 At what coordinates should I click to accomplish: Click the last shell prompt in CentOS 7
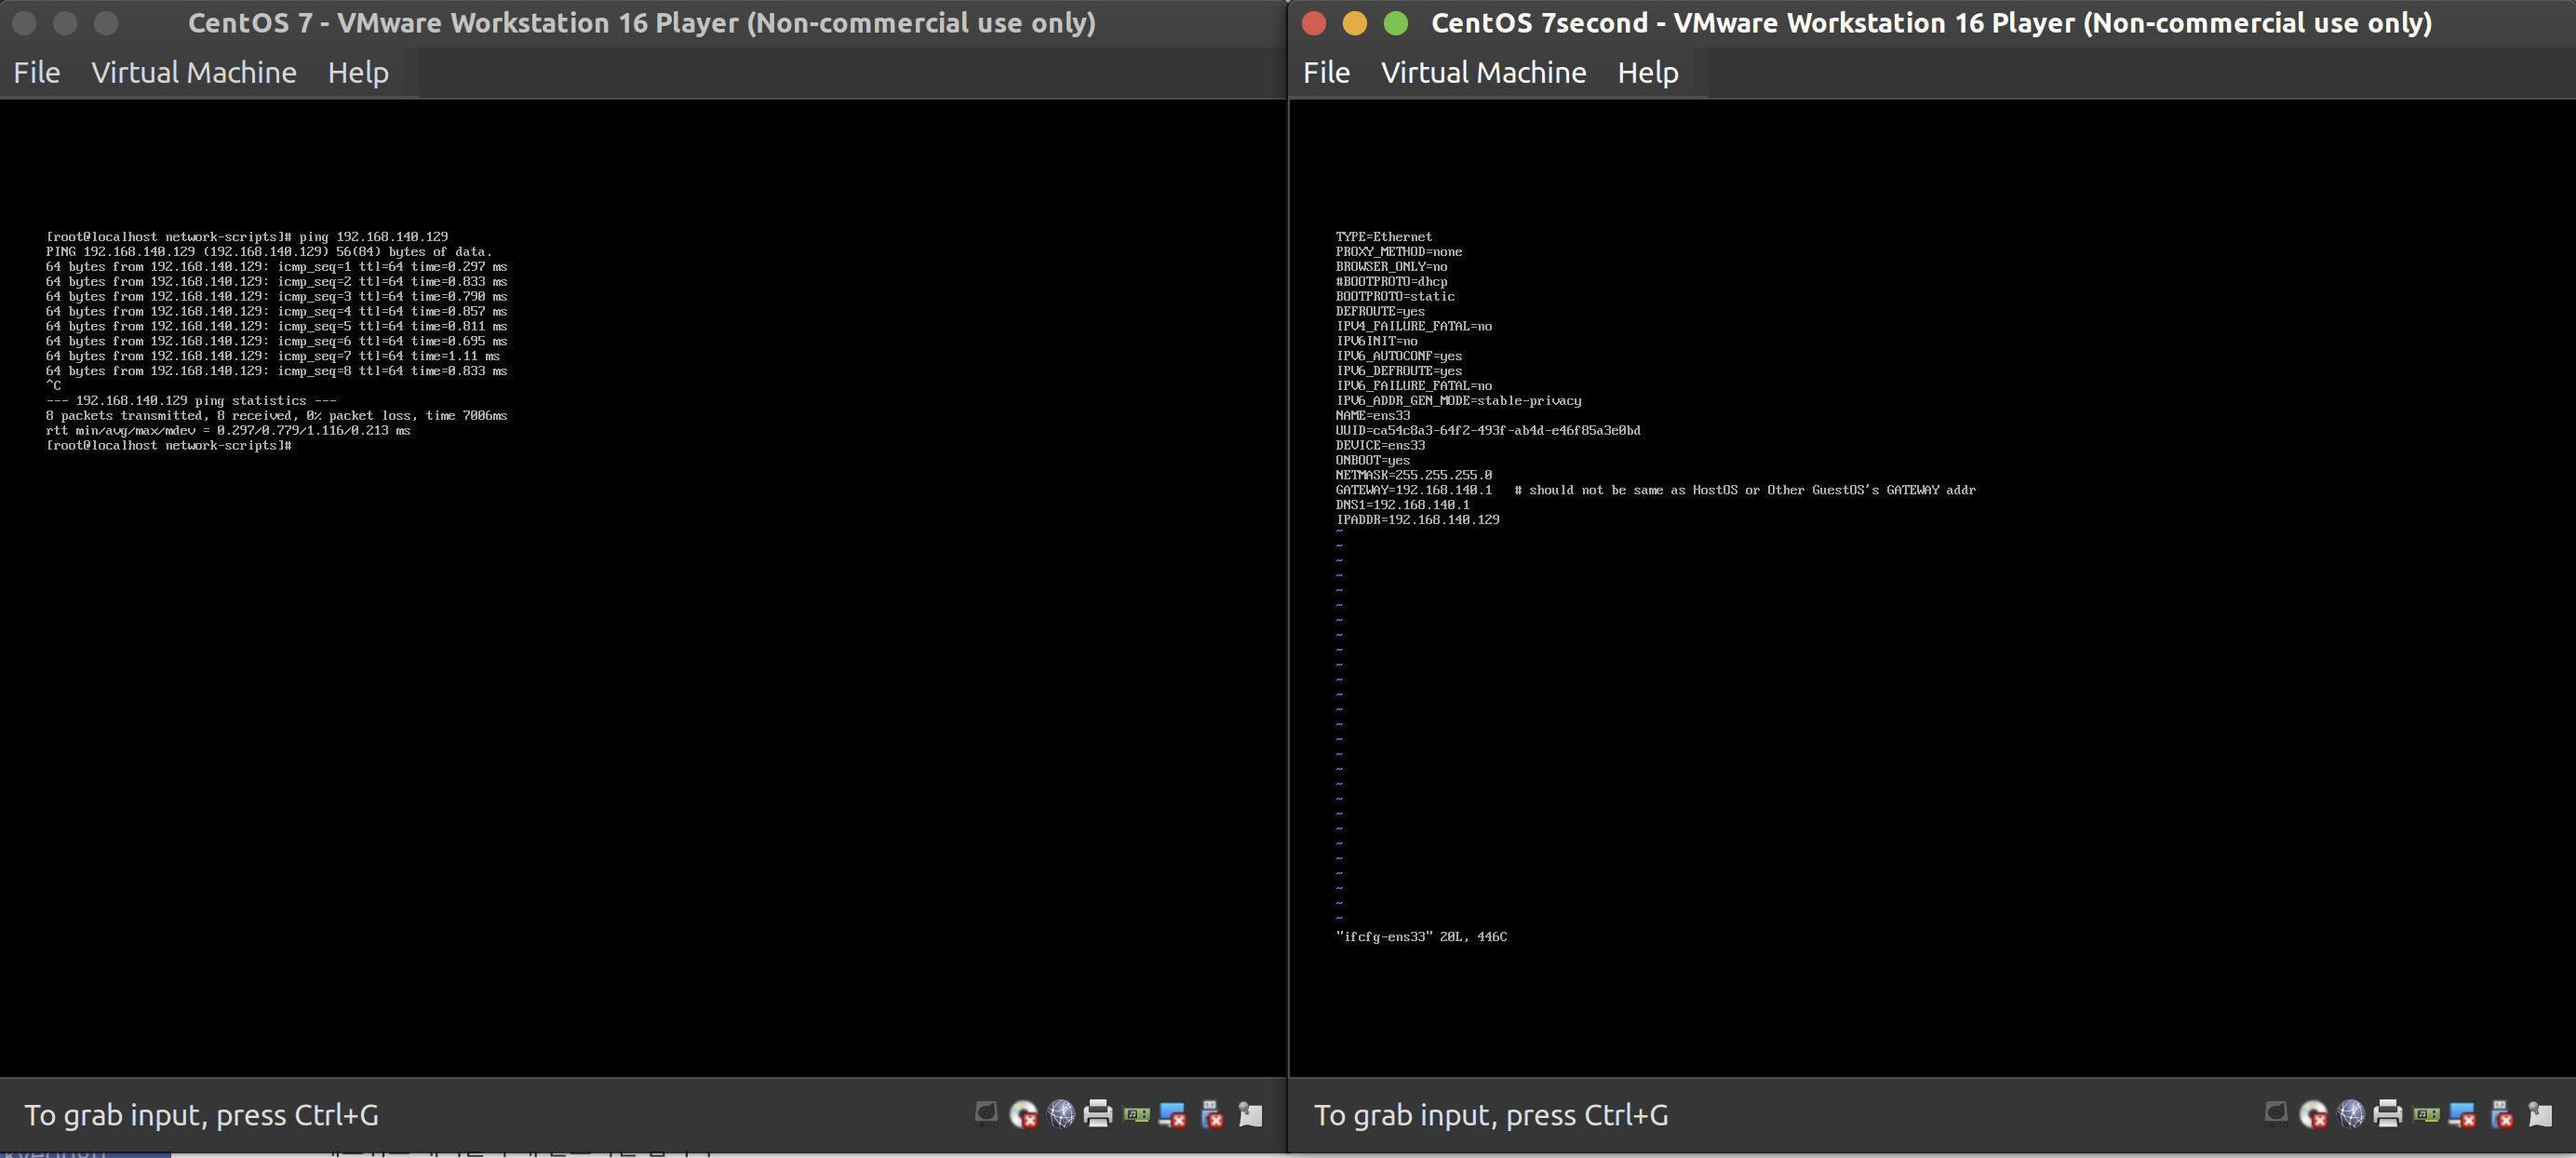(x=168, y=446)
